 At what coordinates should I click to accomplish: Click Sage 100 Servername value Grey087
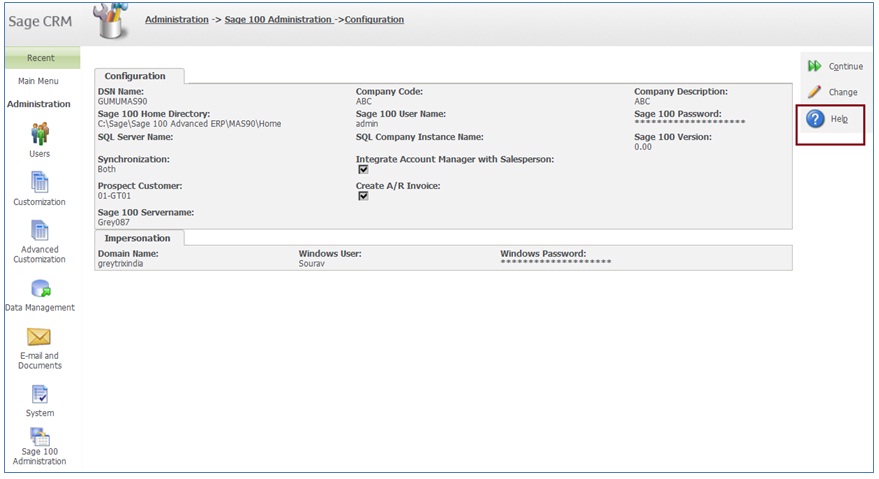(113, 222)
